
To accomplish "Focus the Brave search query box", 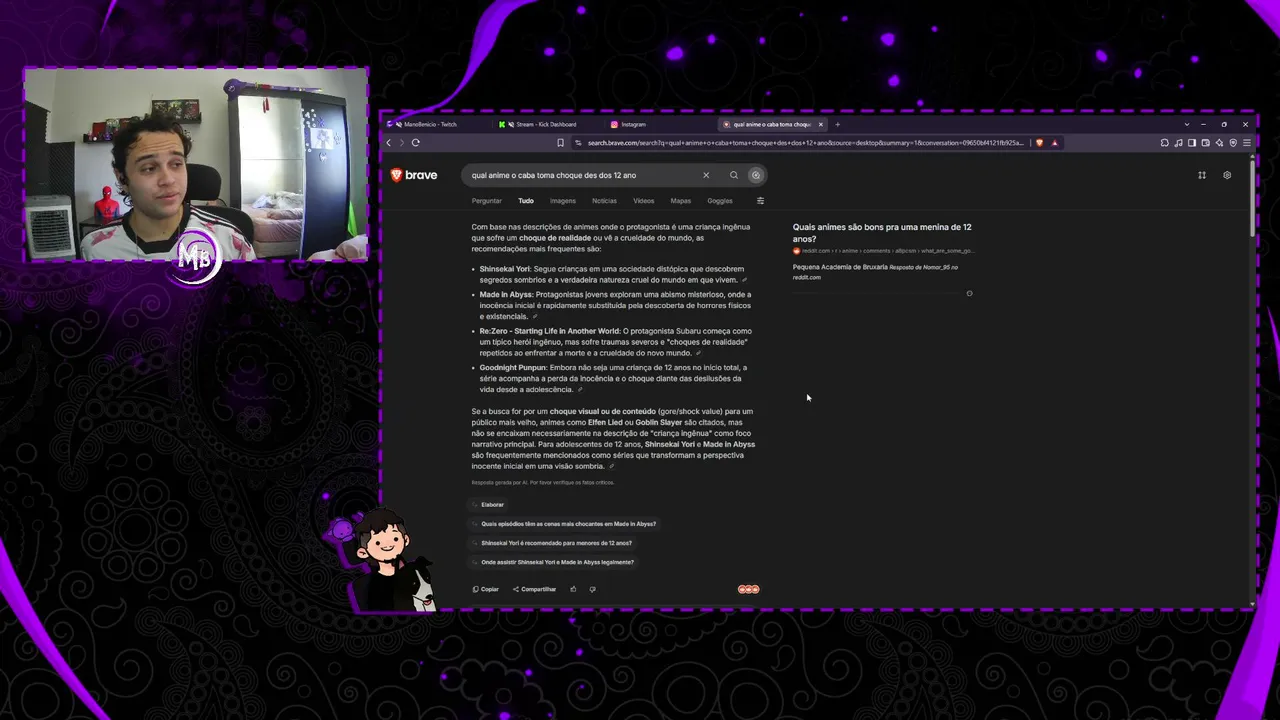I will point(584,175).
